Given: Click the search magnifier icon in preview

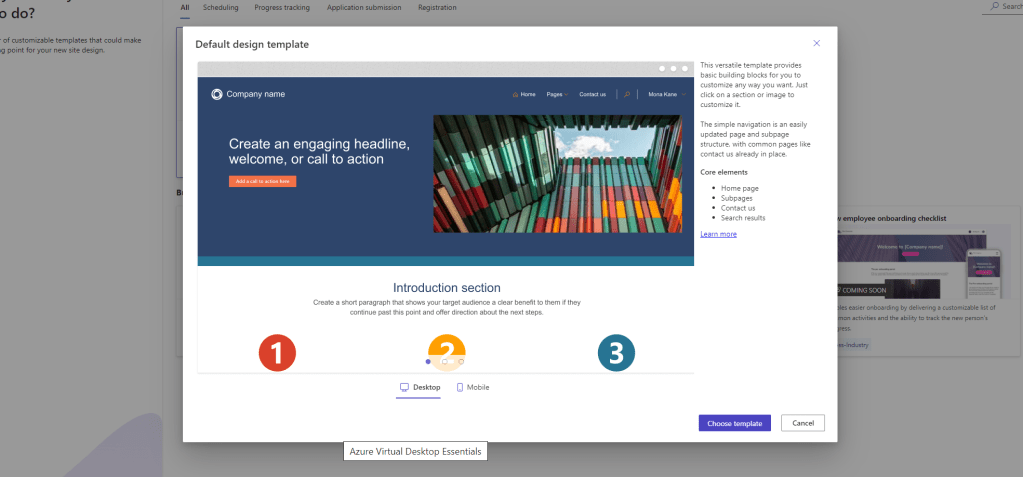Looking at the screenshot, I should coord(627,95).
